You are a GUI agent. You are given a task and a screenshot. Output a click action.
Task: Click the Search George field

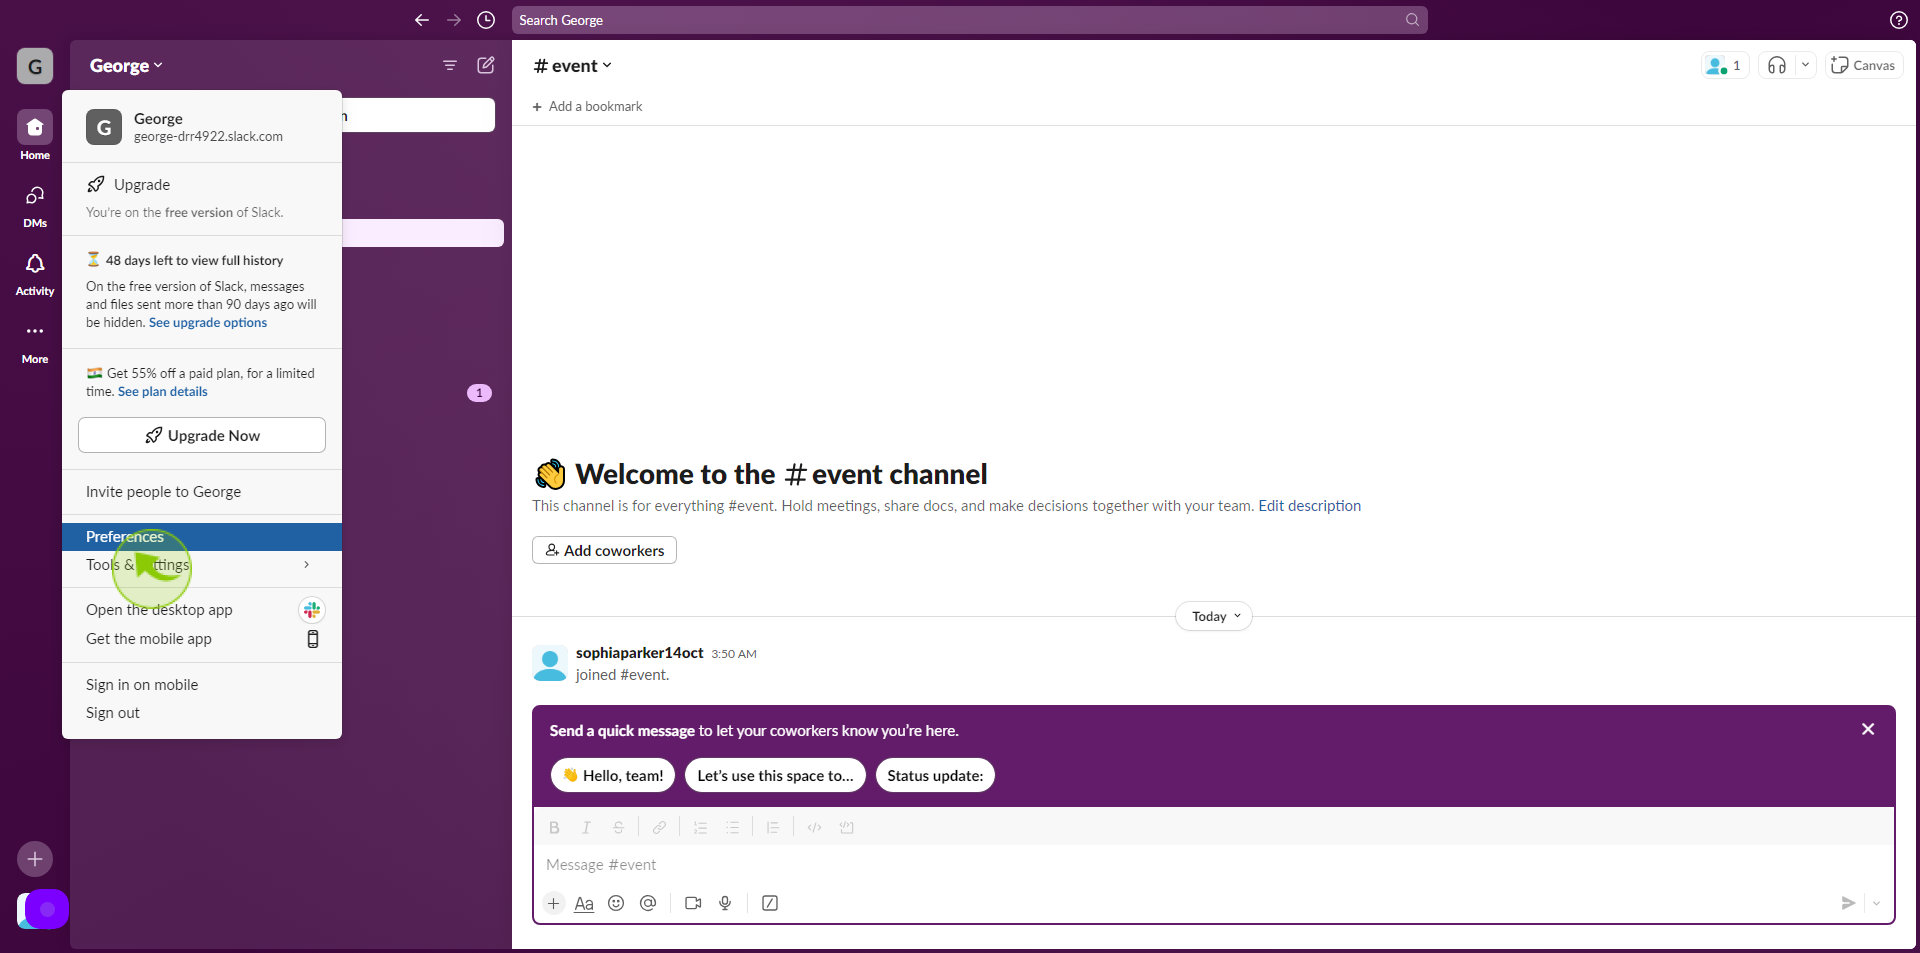click(x=969, y=20)
